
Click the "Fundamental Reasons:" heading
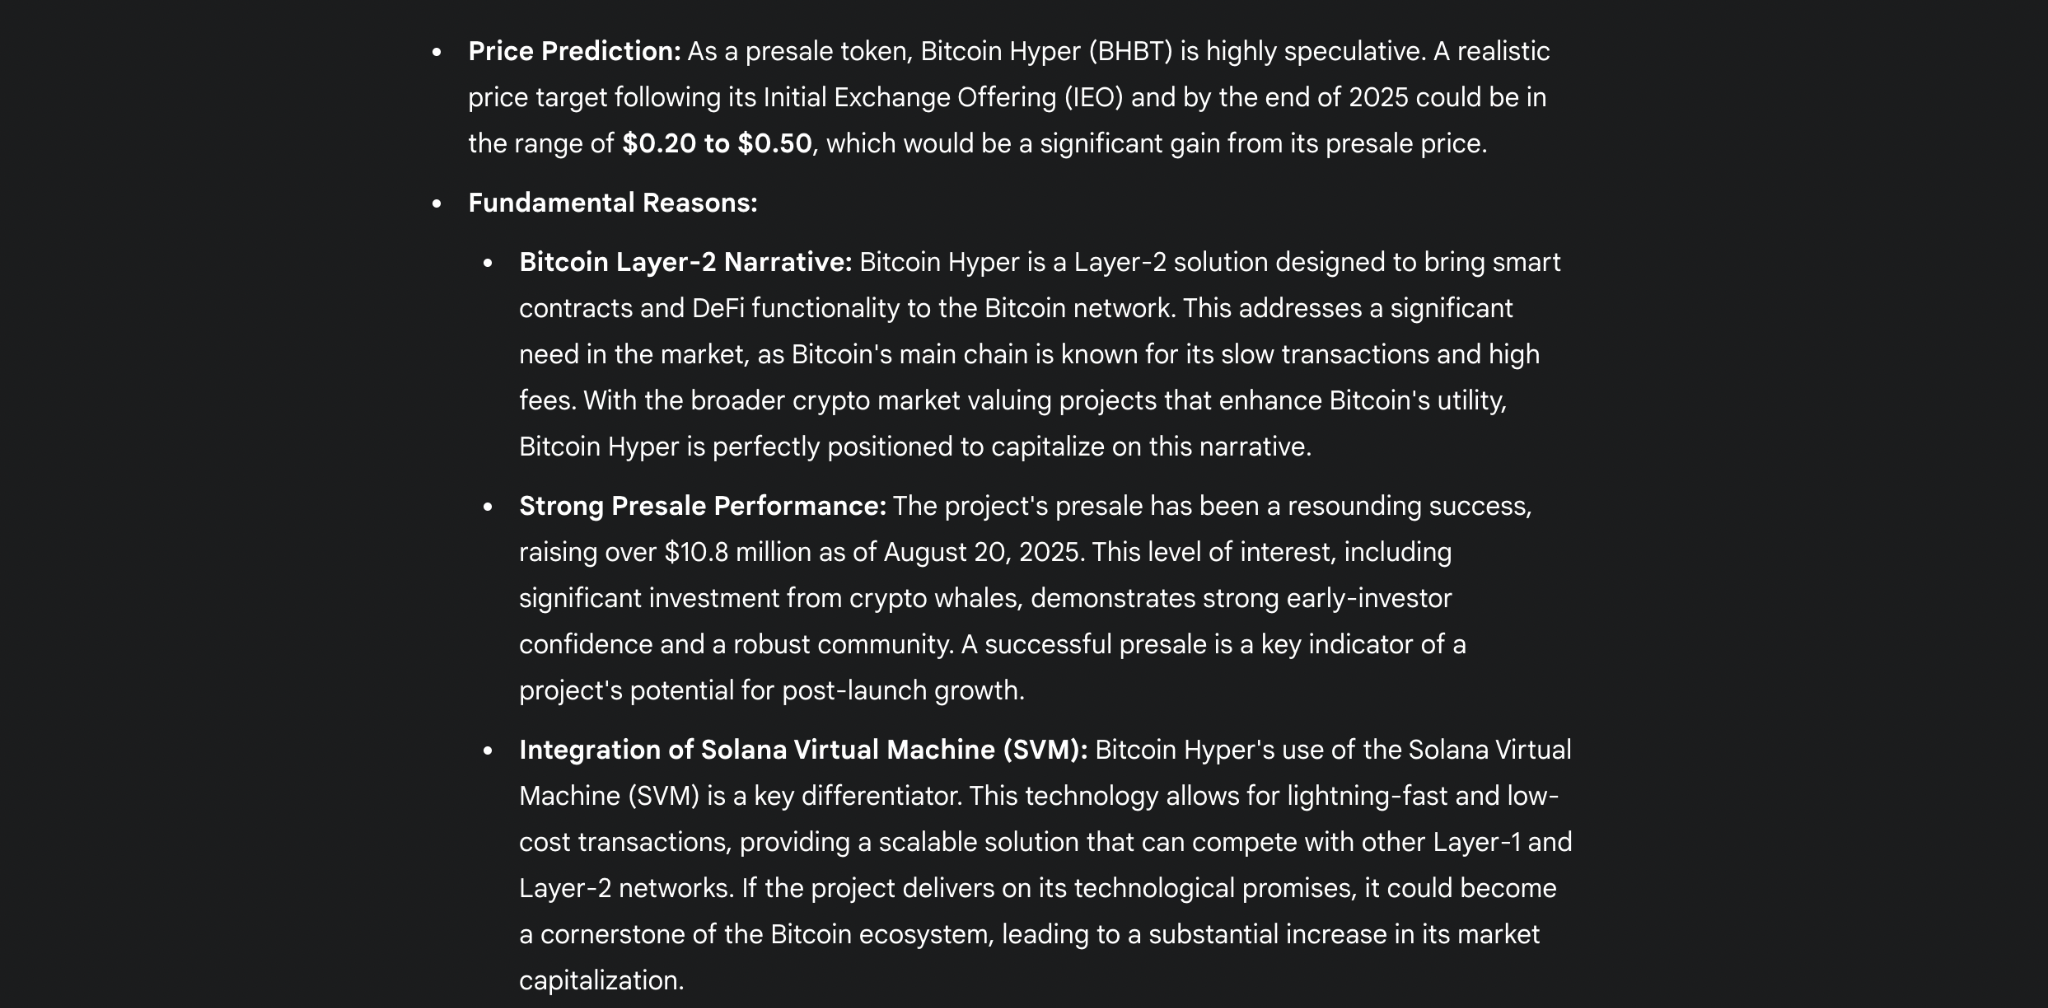click(612, 203)
